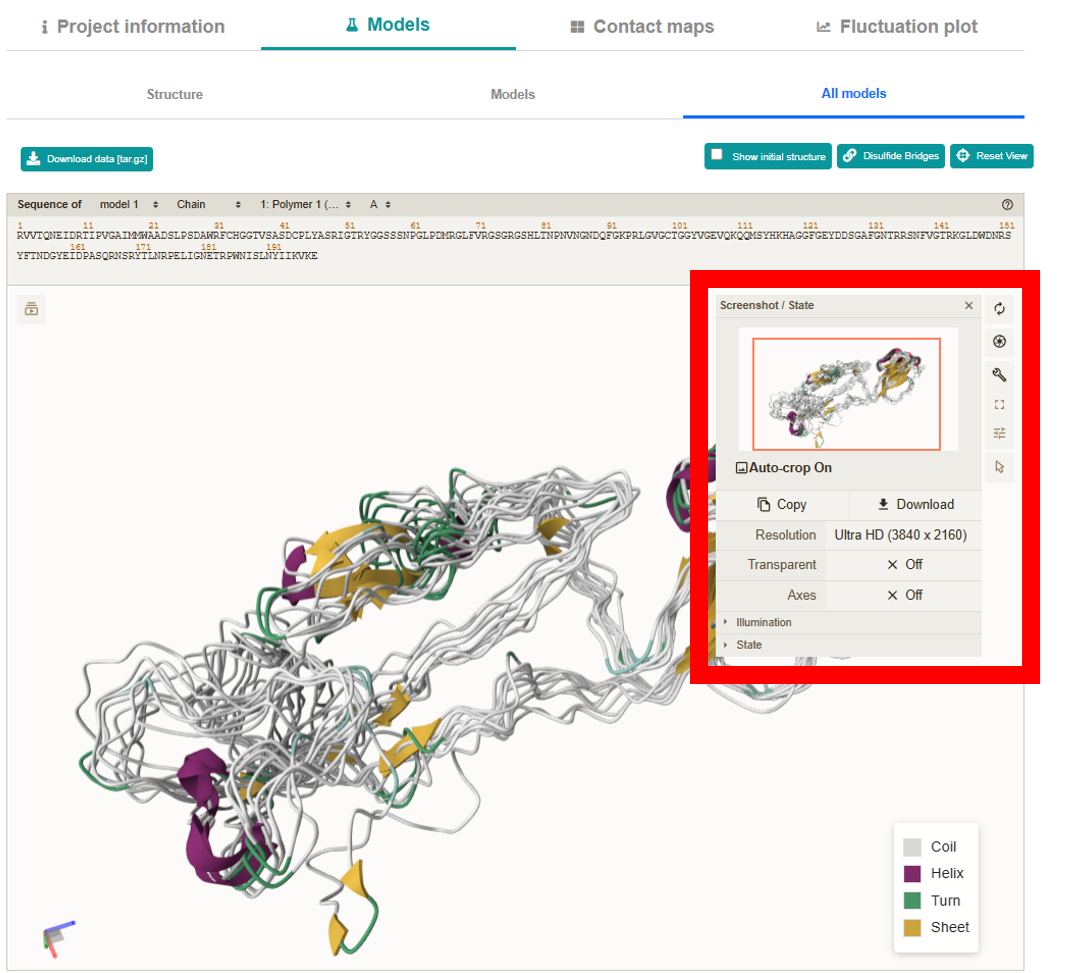Open the chain A dropdown
1065x973 pixels.
380,204
